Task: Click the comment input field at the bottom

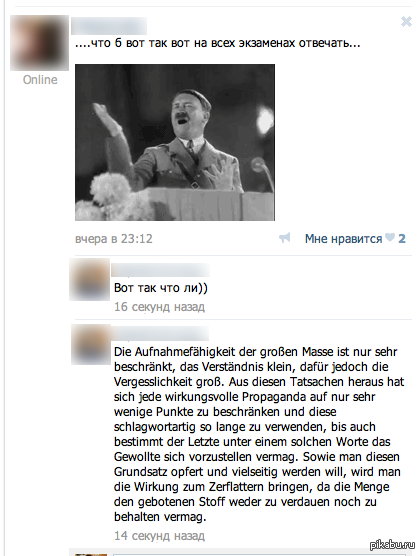Action: click(x=259, y=554)
